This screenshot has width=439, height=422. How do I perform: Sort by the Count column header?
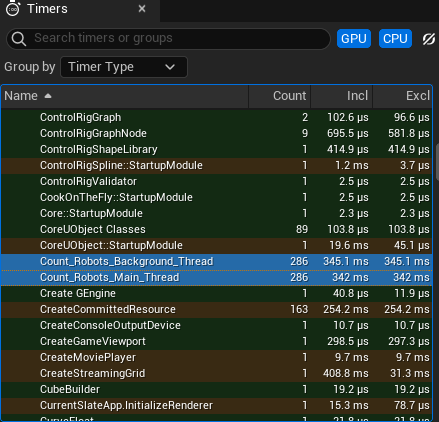[x=280, y=96]
